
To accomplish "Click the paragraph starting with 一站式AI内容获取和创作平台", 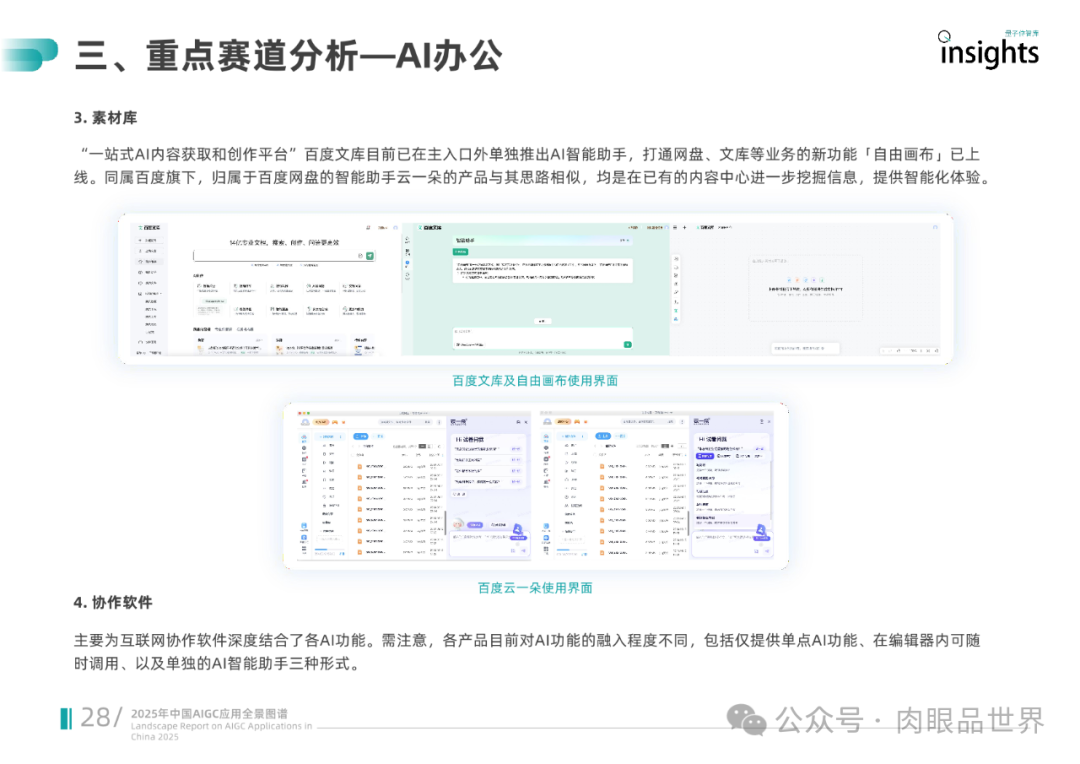I will tap(534, 166).
